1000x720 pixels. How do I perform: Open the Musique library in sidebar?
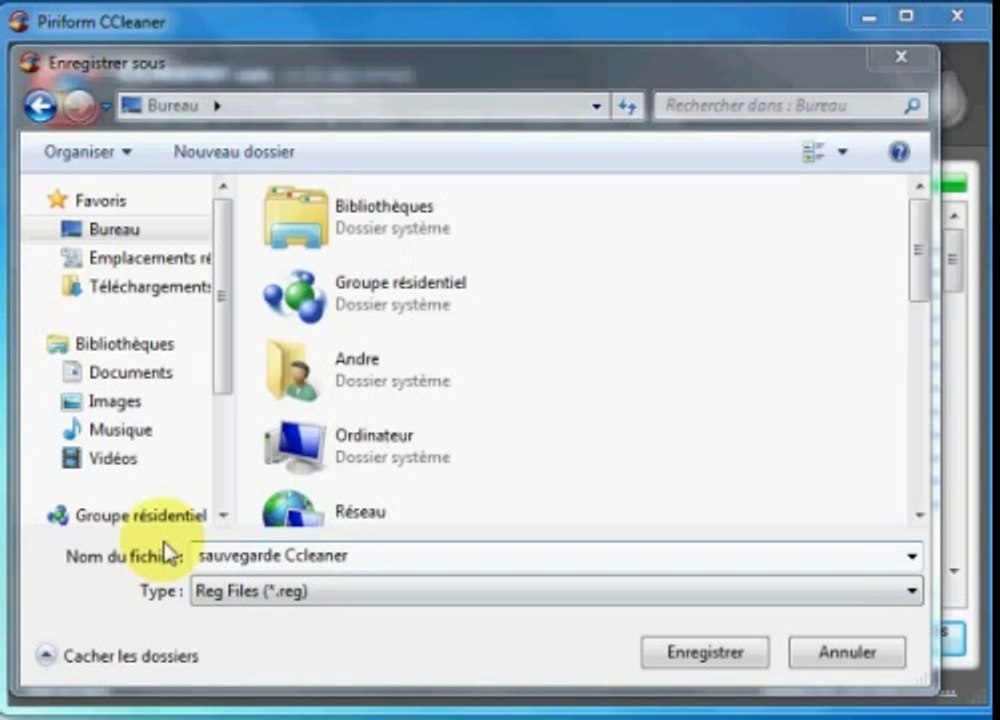(121, 430)
